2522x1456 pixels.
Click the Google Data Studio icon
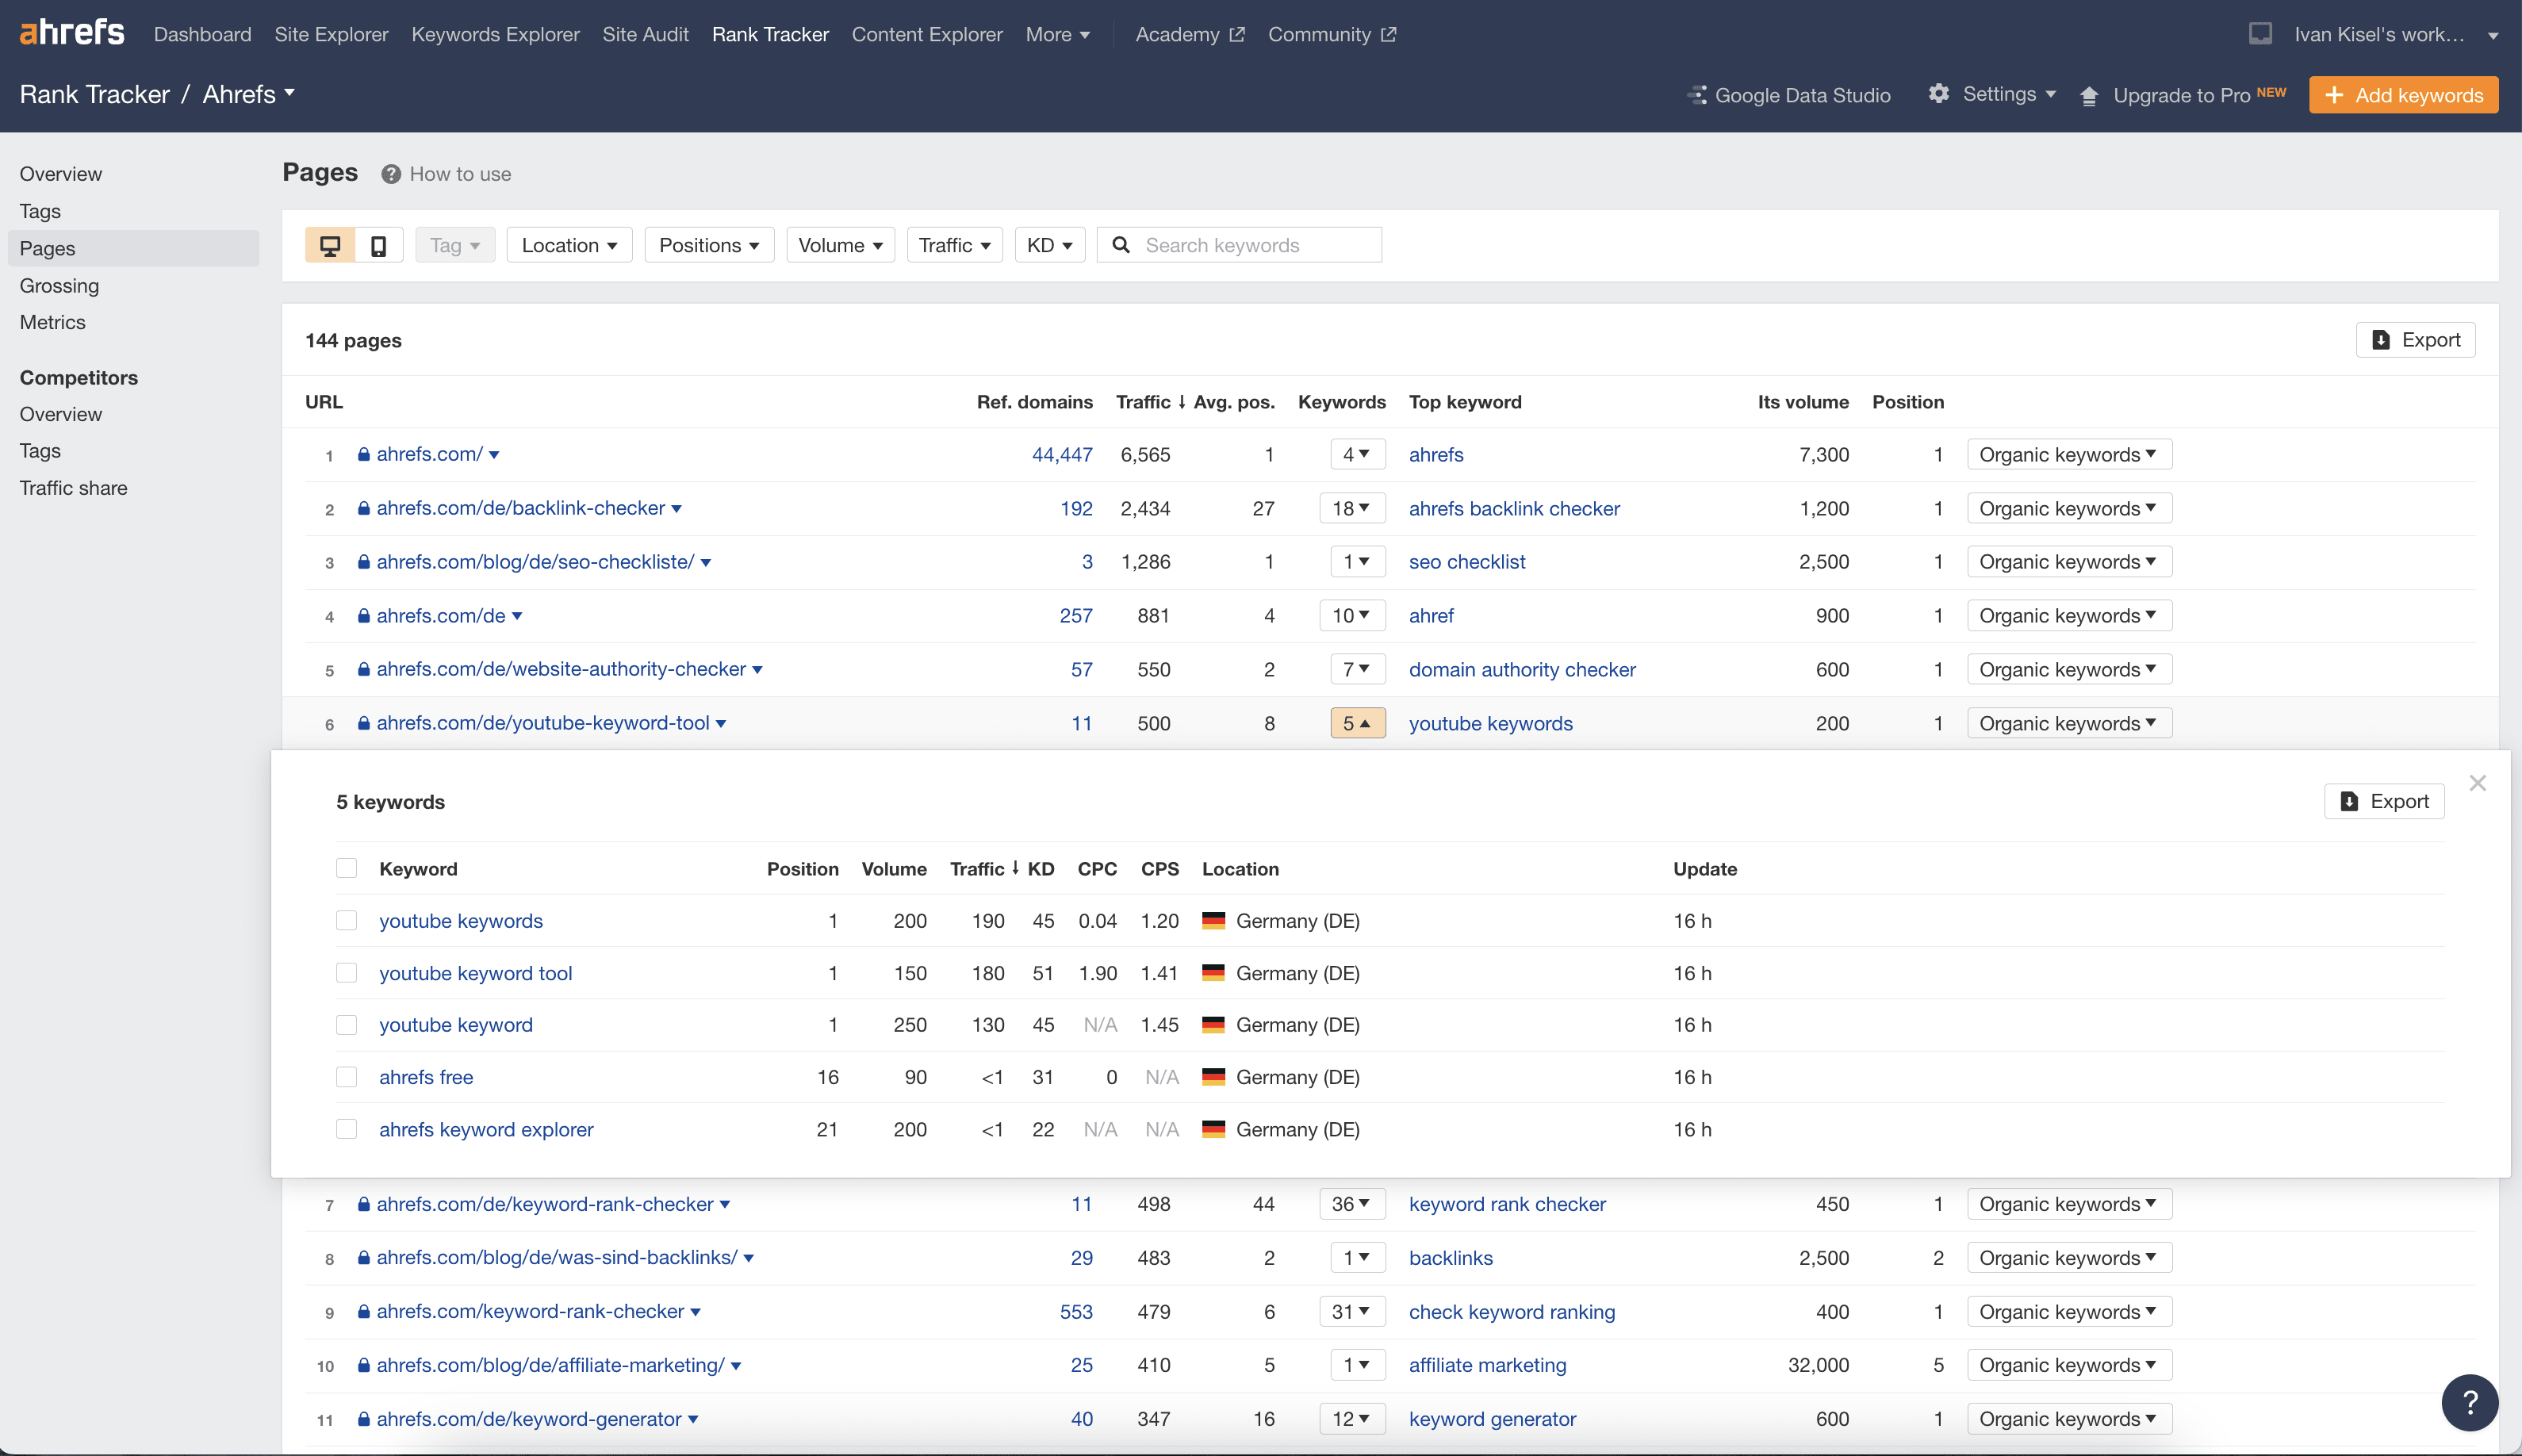coord(1697,95)
